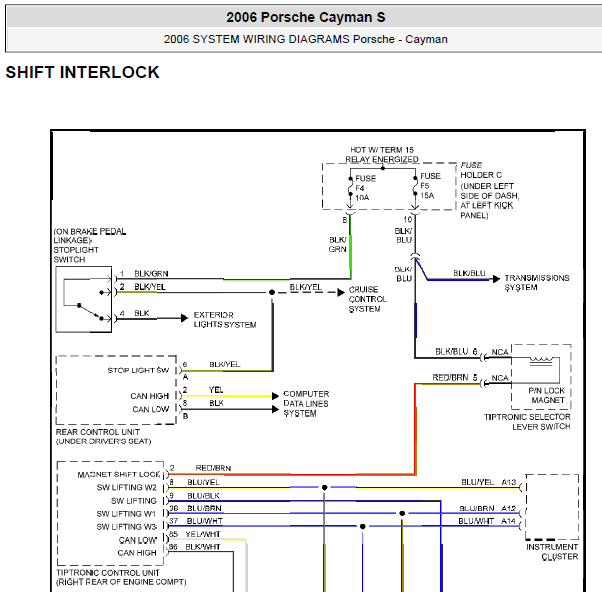Click the "TIPTRONIC CONTROL UNIT" label
This screenshot has height=592, width=602.
(x=108, y=572)
